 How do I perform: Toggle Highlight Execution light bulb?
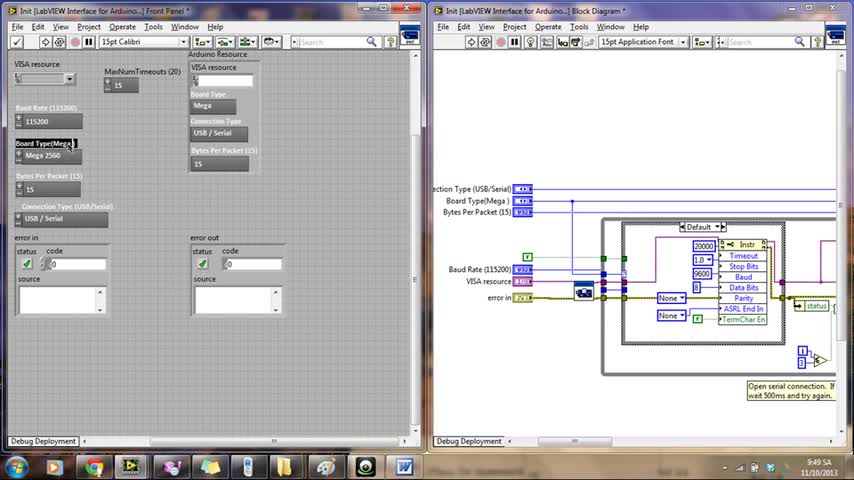(x=530, y=42)
